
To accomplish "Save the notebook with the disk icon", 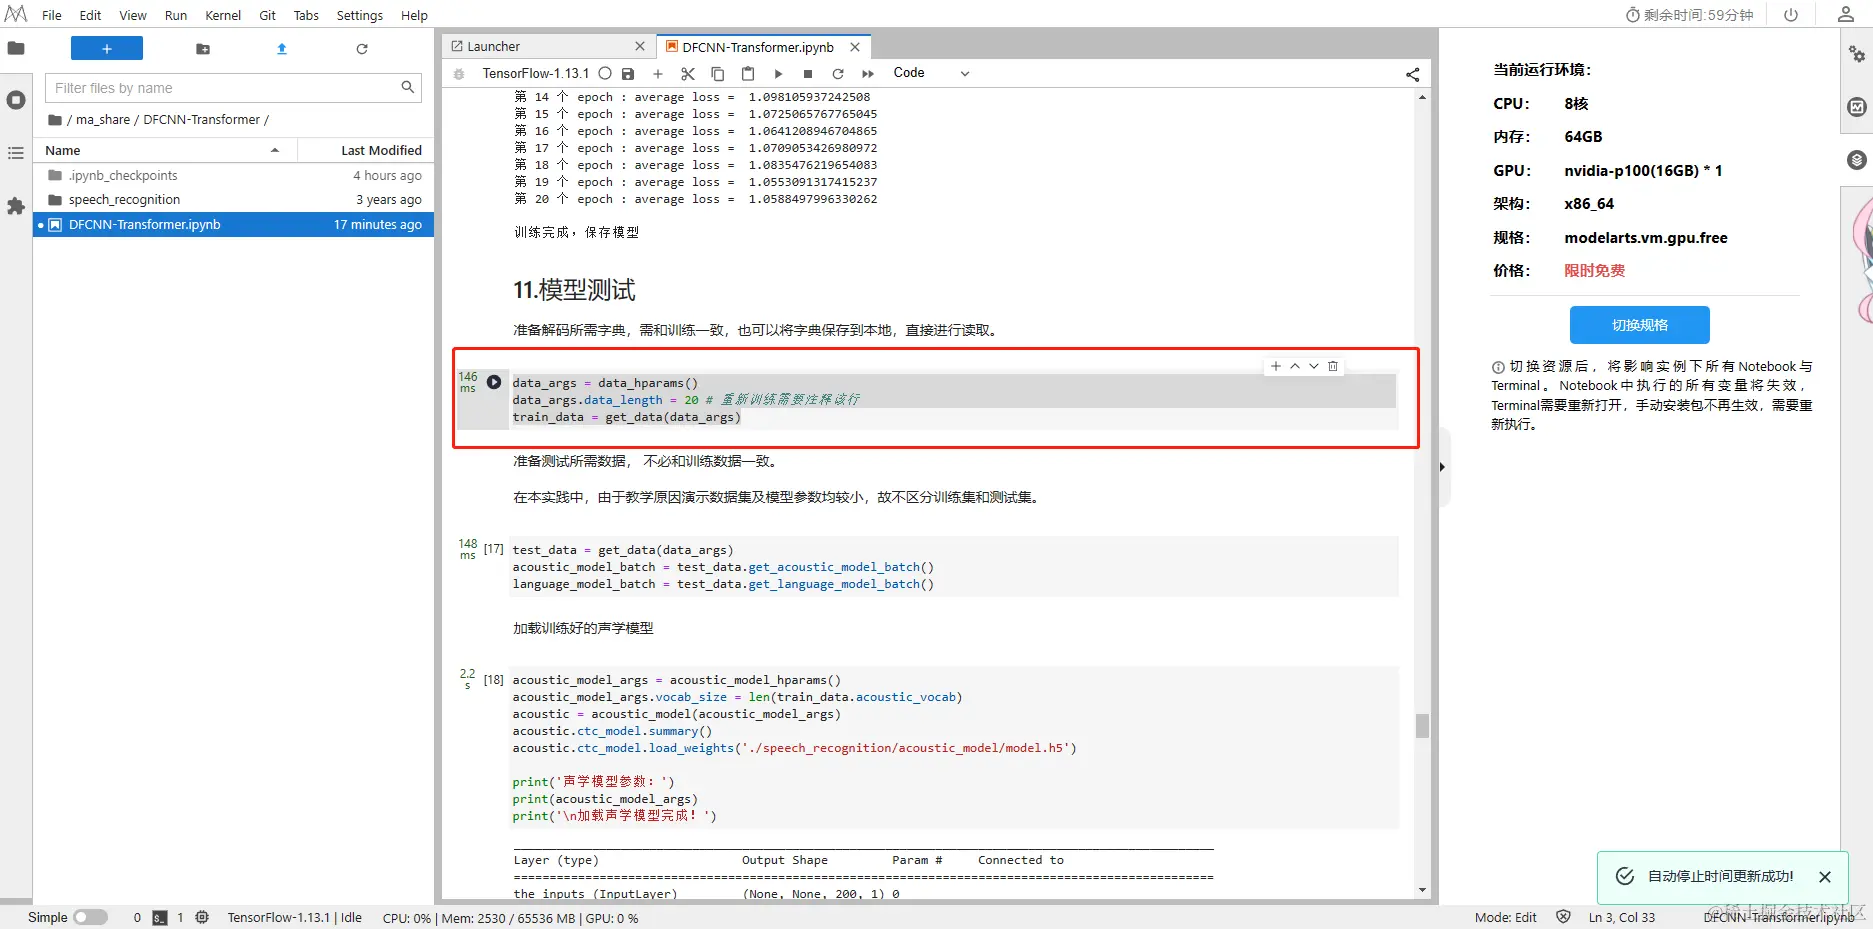I will (628, 74).
